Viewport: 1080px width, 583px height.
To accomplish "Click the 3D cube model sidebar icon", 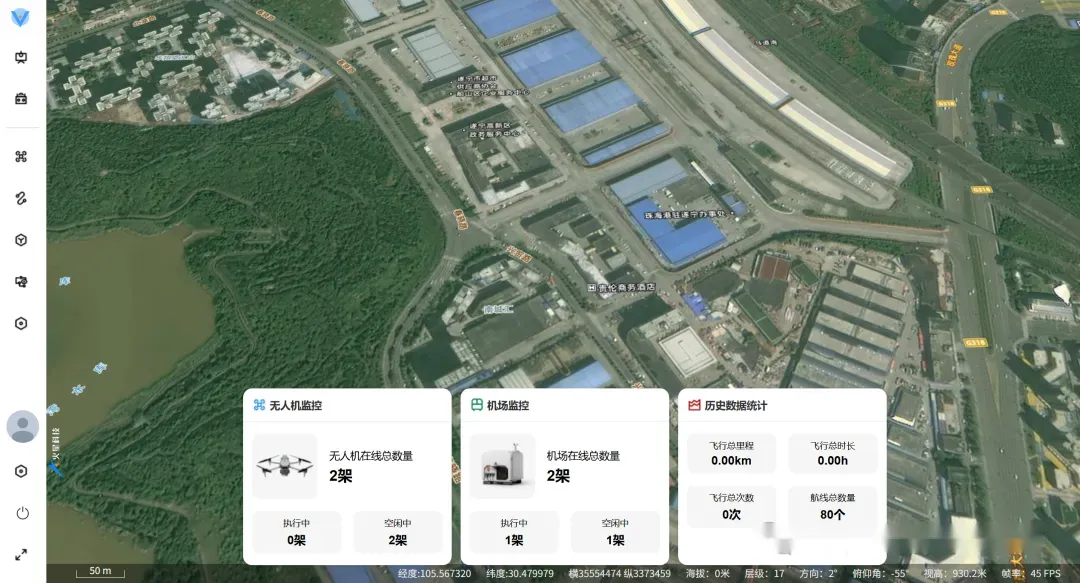I will (21, 240).
